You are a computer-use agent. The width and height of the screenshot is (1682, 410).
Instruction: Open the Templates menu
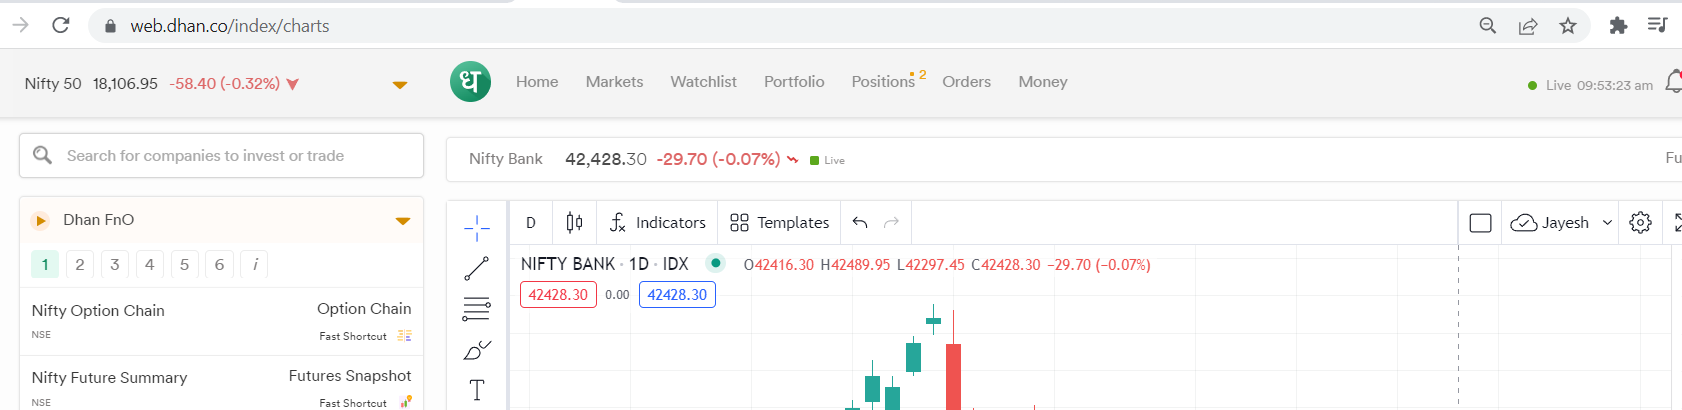click(780, 222)
